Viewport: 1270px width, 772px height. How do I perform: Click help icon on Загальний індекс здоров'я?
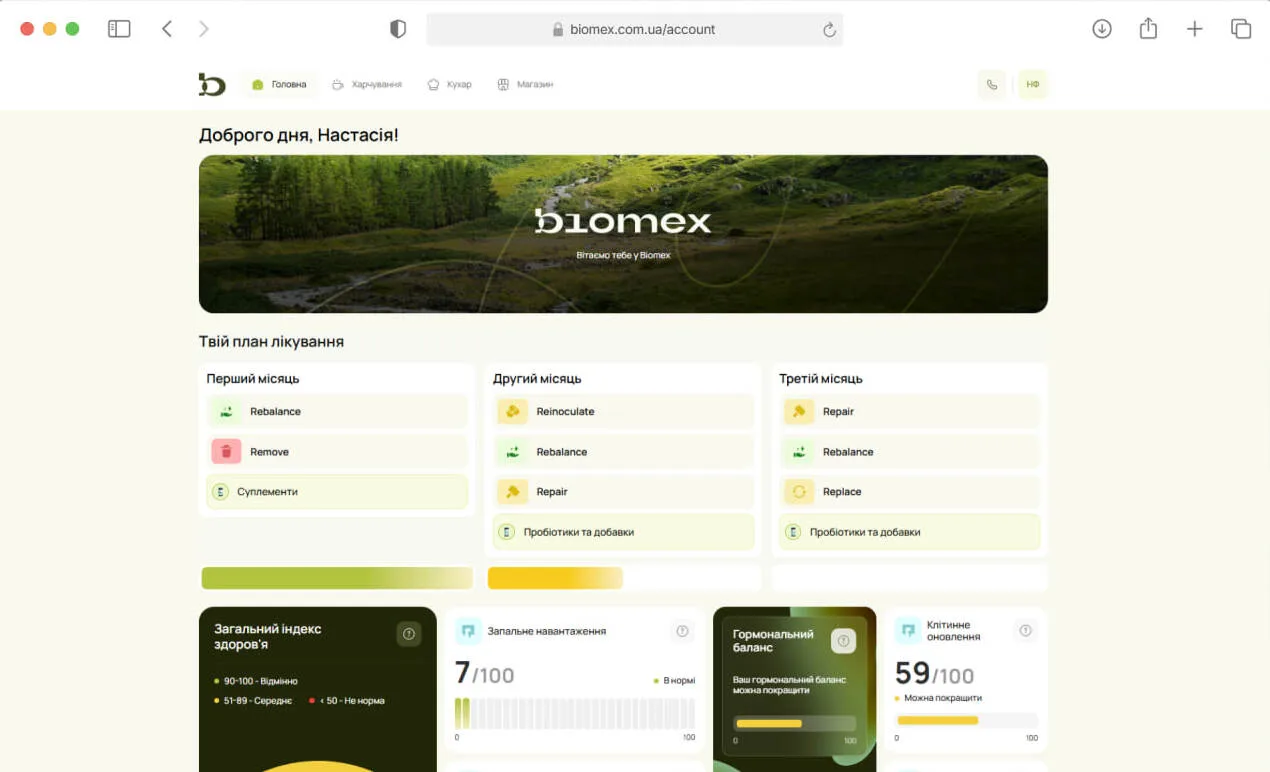click(408, 633)
